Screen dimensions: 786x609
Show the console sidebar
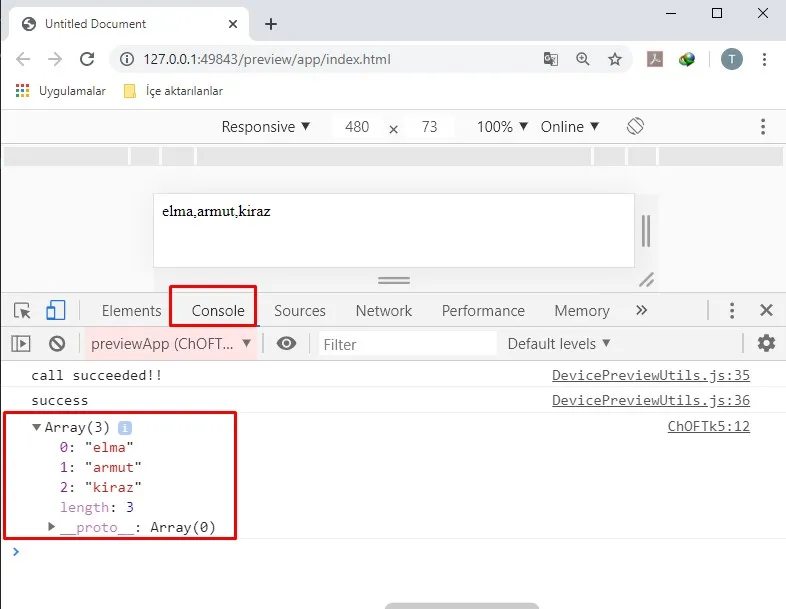(x=21, y=343)
